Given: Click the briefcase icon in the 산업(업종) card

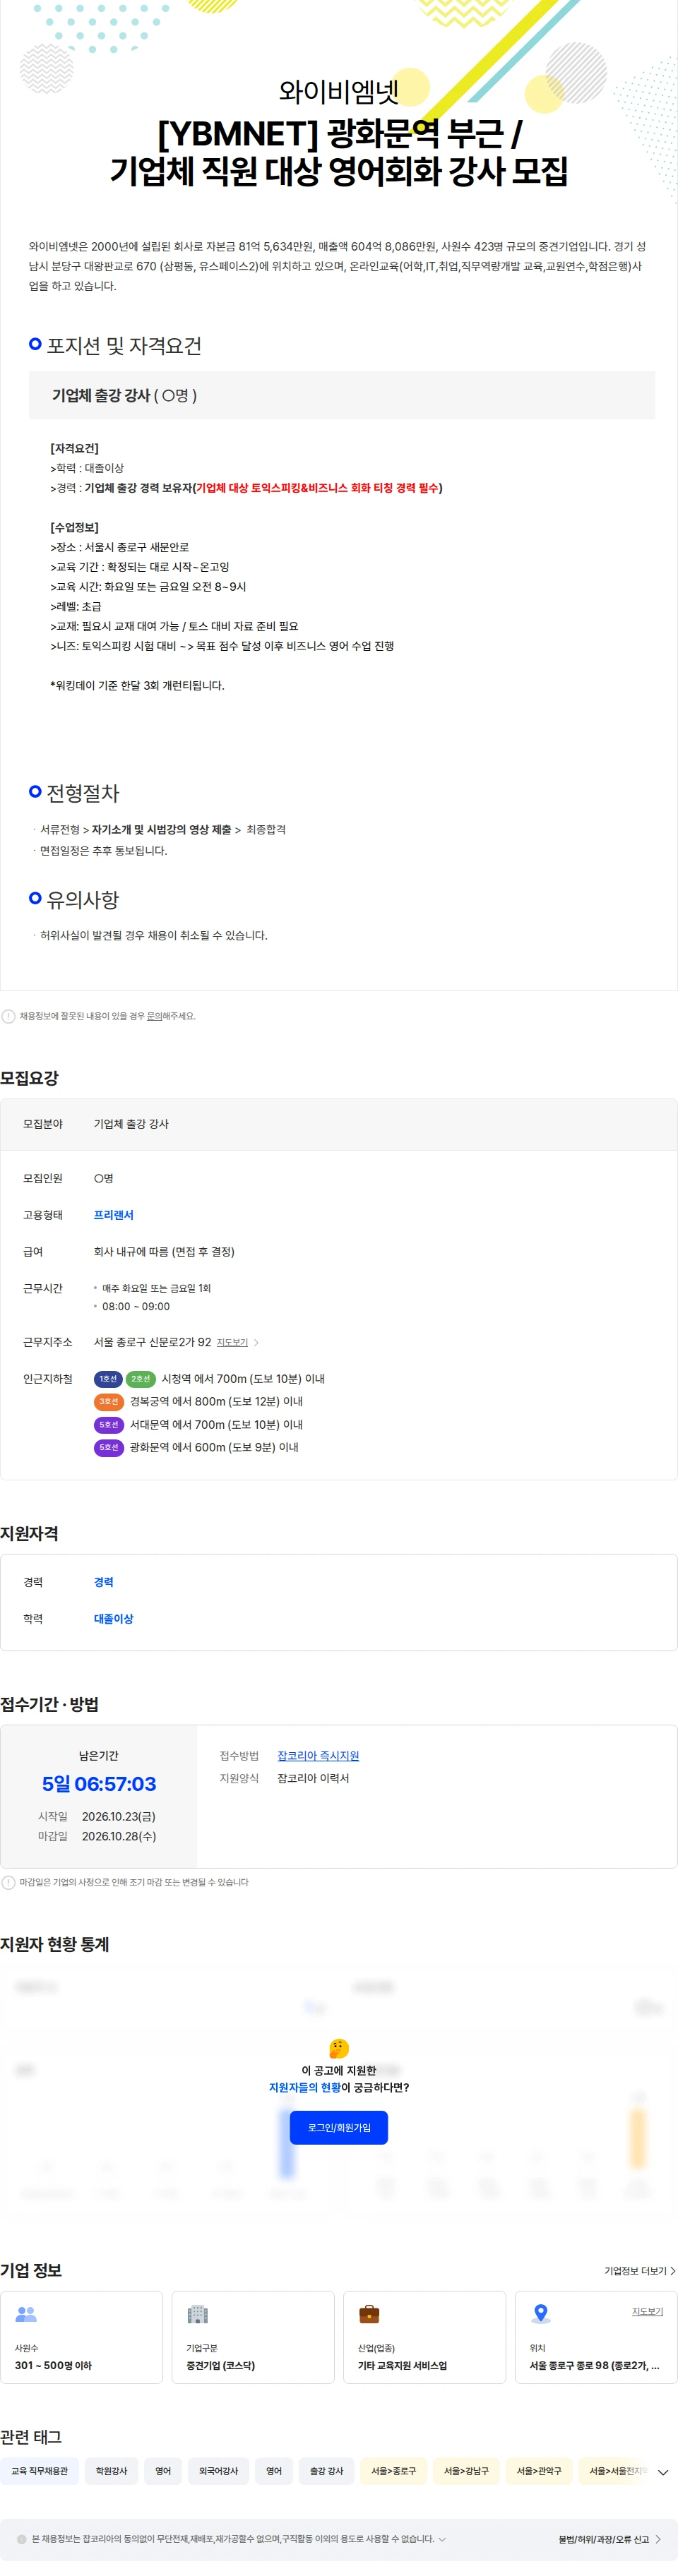Looking at the screenshot, I should [369, 2314].
